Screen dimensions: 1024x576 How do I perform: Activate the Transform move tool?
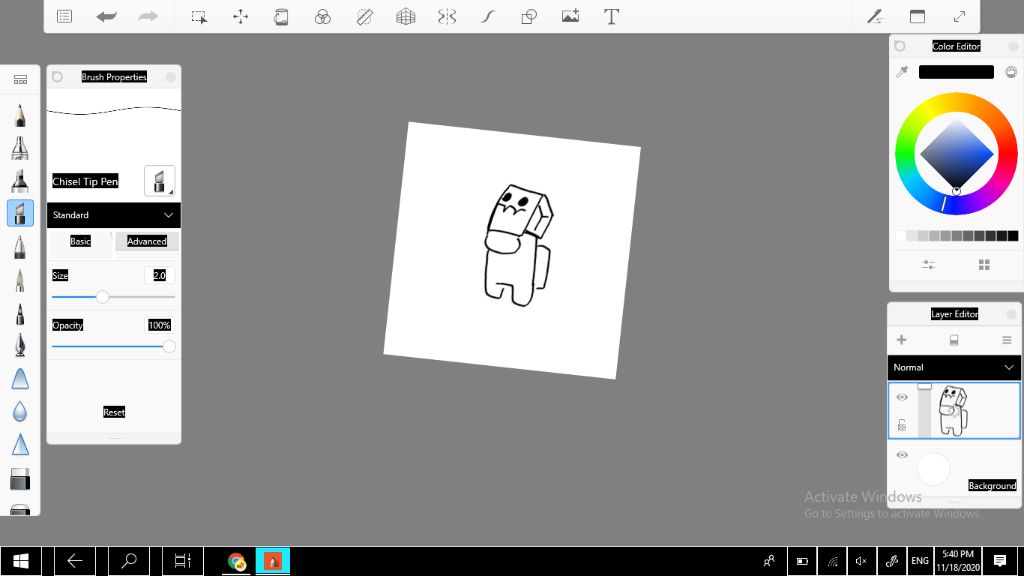[x=240, y=16]
